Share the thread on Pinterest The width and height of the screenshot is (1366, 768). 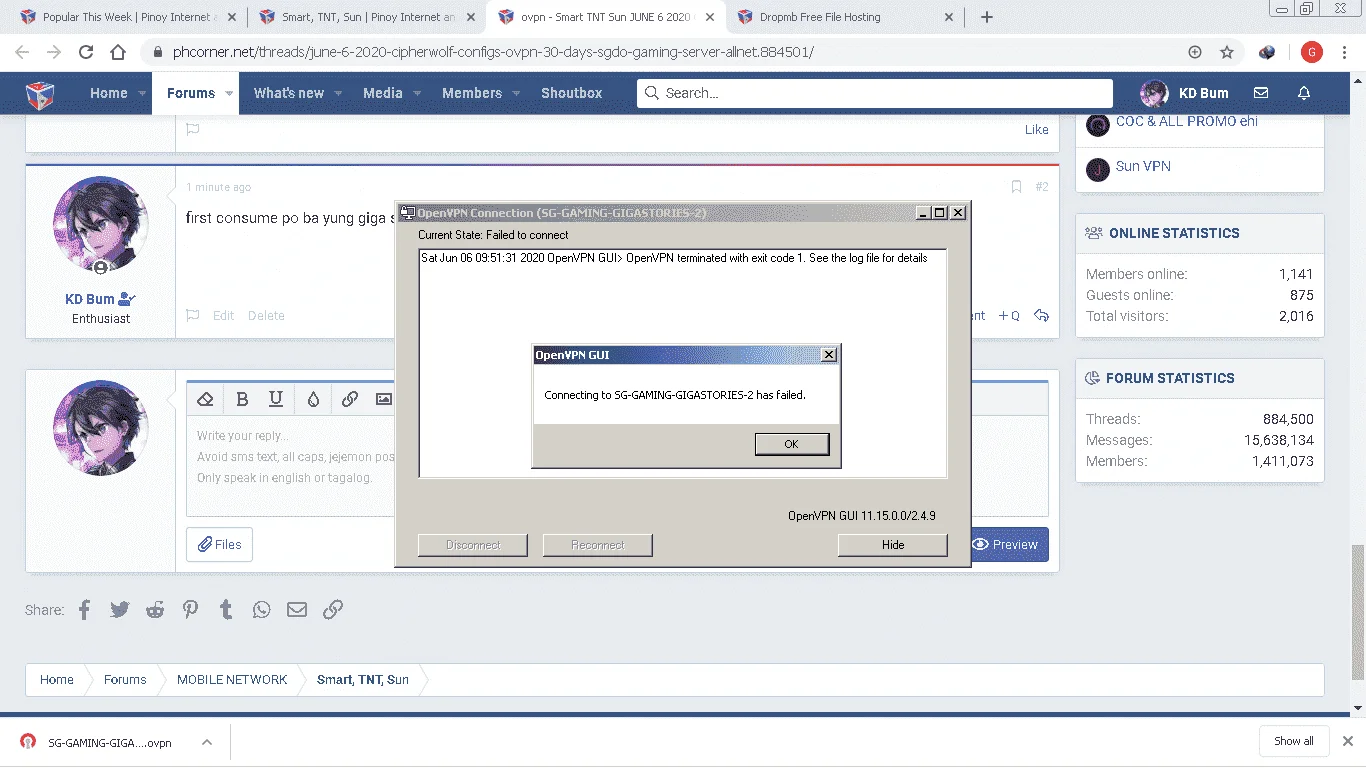[190, 610]
